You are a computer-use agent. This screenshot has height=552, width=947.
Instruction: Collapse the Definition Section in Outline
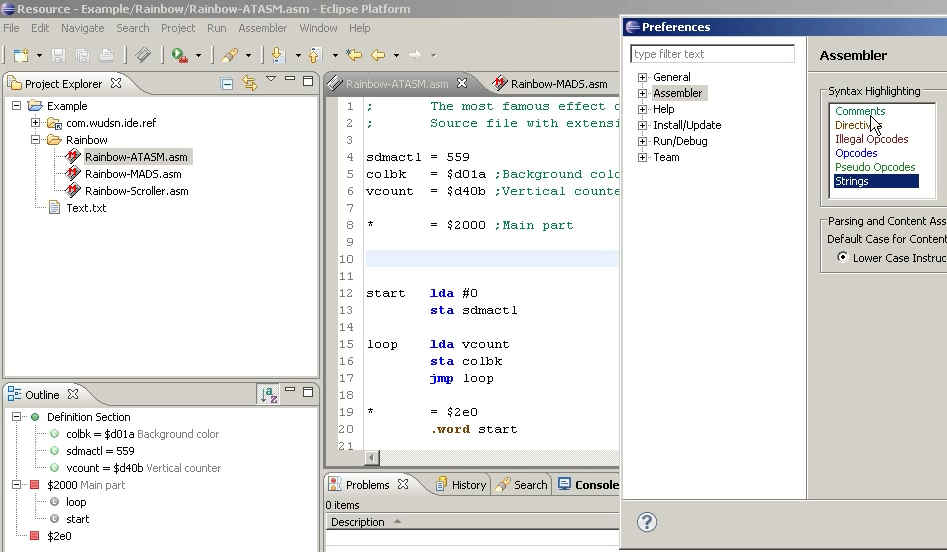coord(16,417)
